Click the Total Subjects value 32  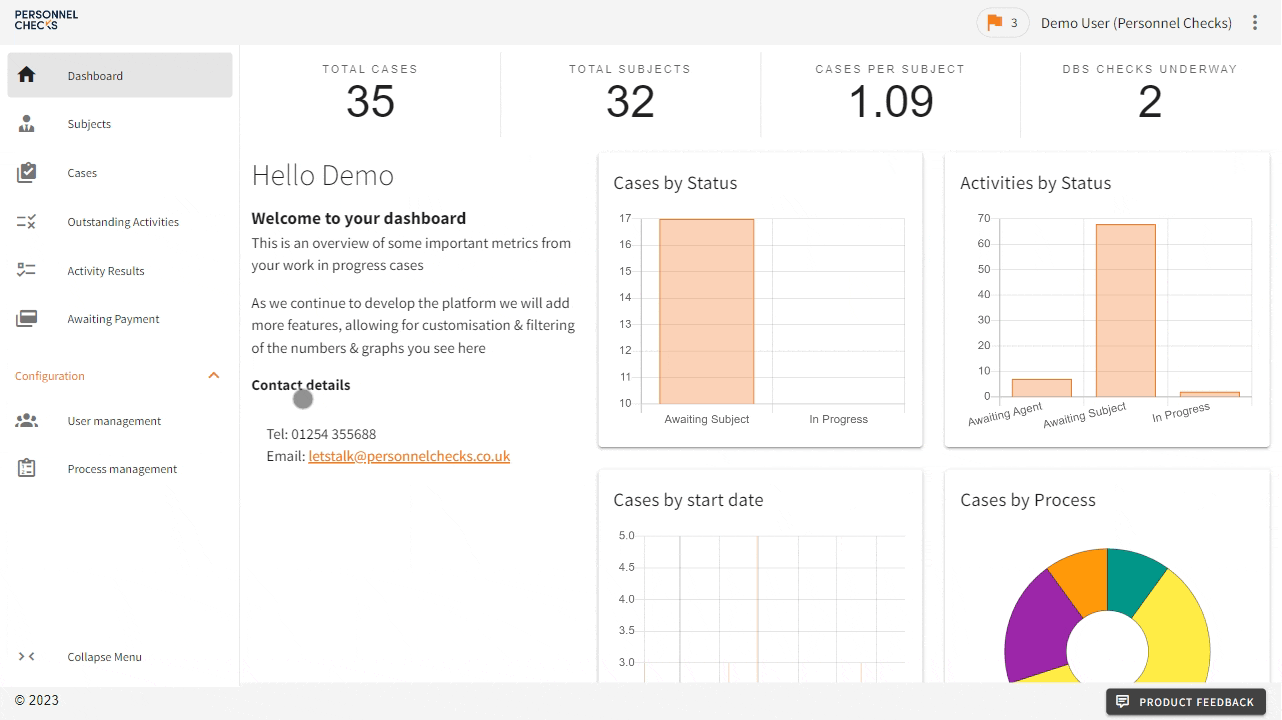pyautogui.click(x=630, y=101)
